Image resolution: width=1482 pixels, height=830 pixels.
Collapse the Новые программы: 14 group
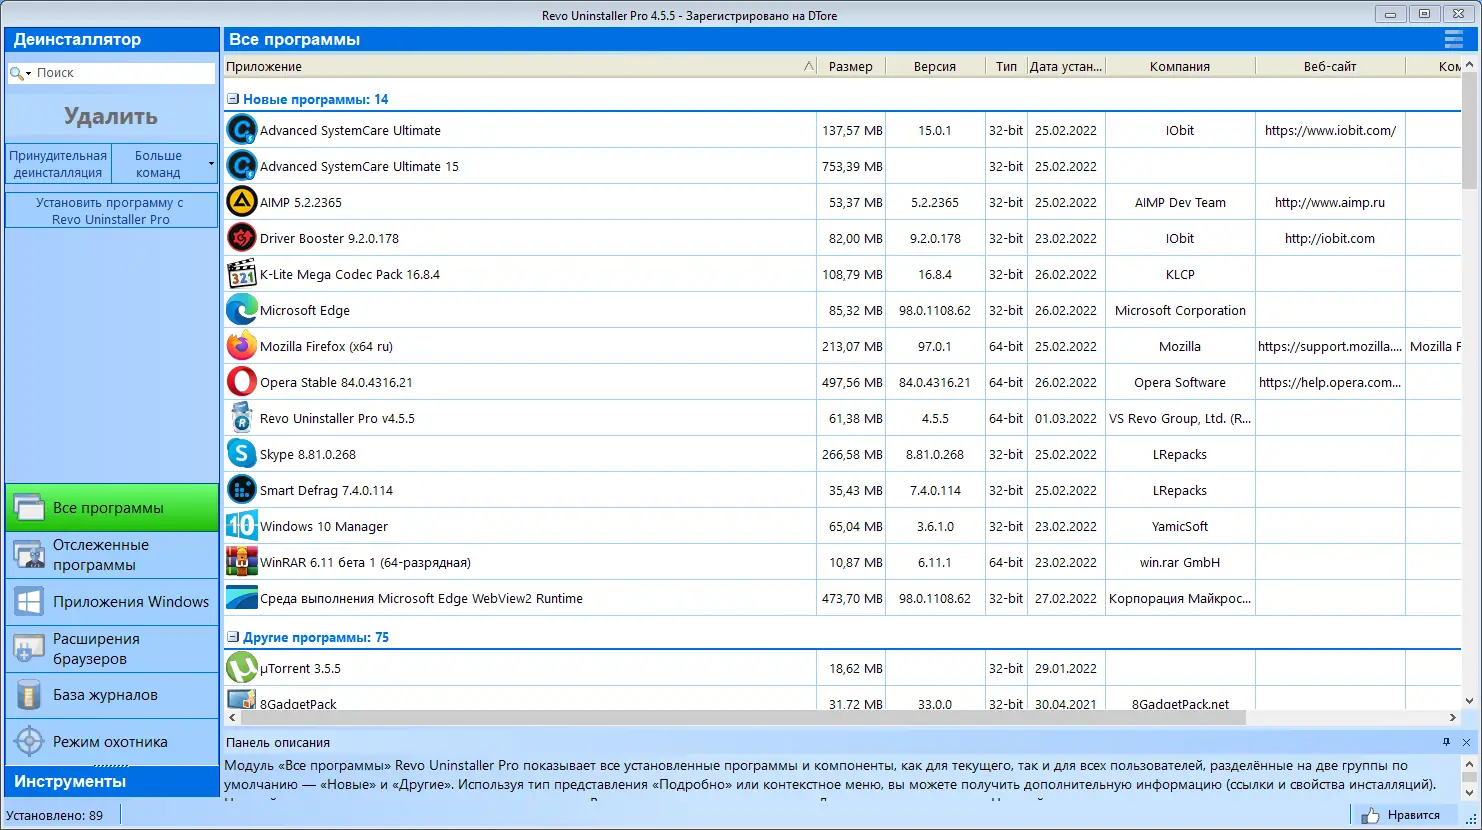pos(232,99)
